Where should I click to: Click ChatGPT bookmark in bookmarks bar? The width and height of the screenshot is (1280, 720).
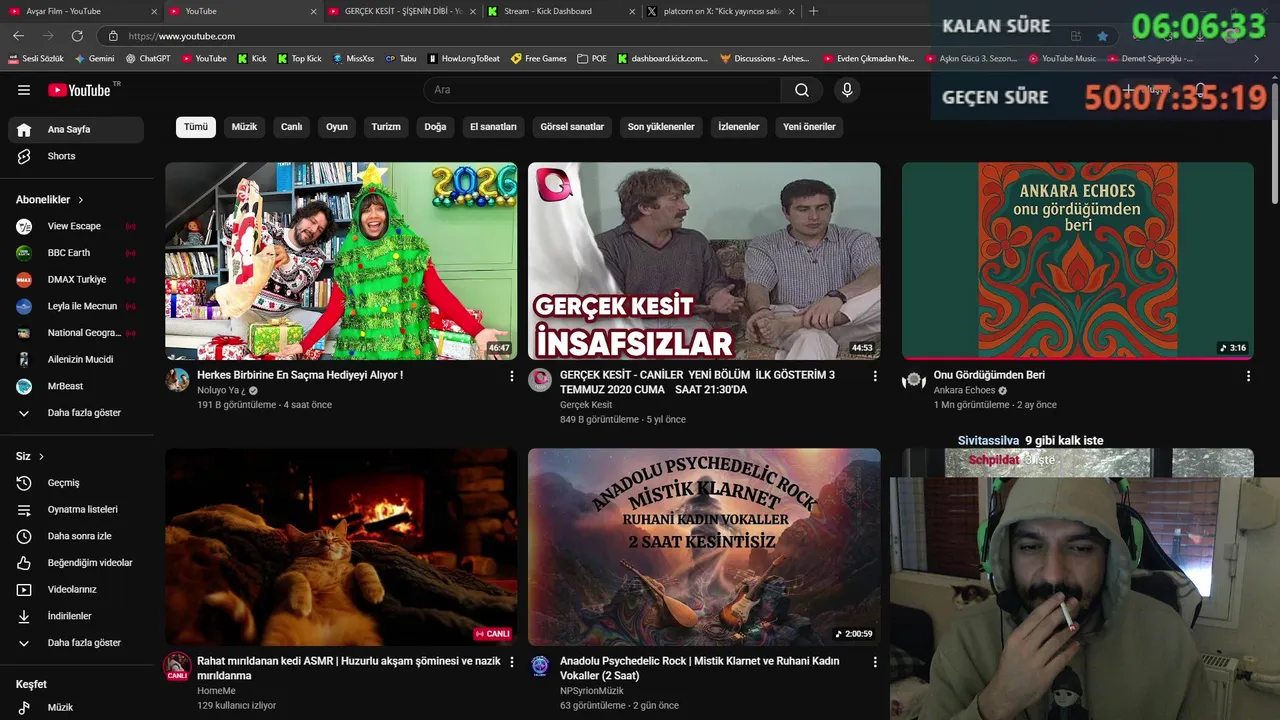pyautogui.click(x=148, y=59)
